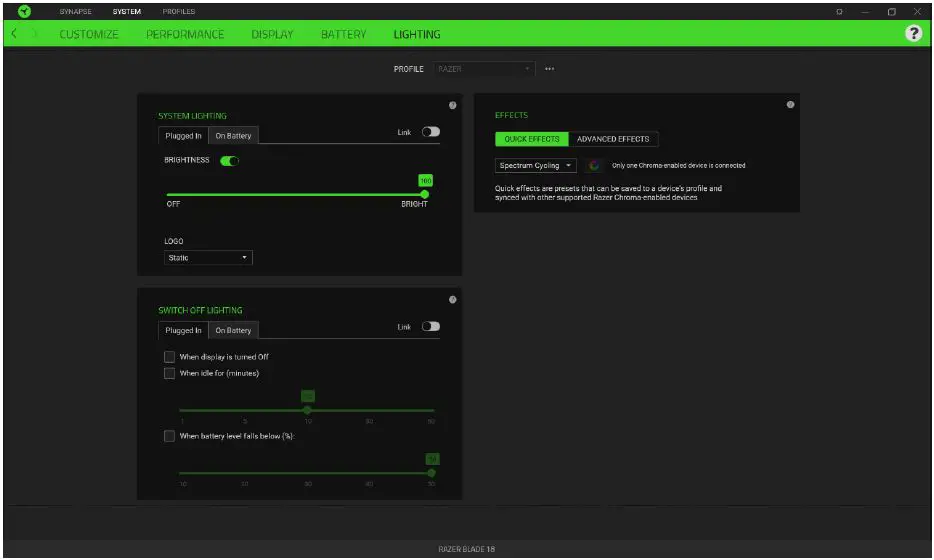Open the help question mark icon
The image size is (934, 560).
coord(913,33)
